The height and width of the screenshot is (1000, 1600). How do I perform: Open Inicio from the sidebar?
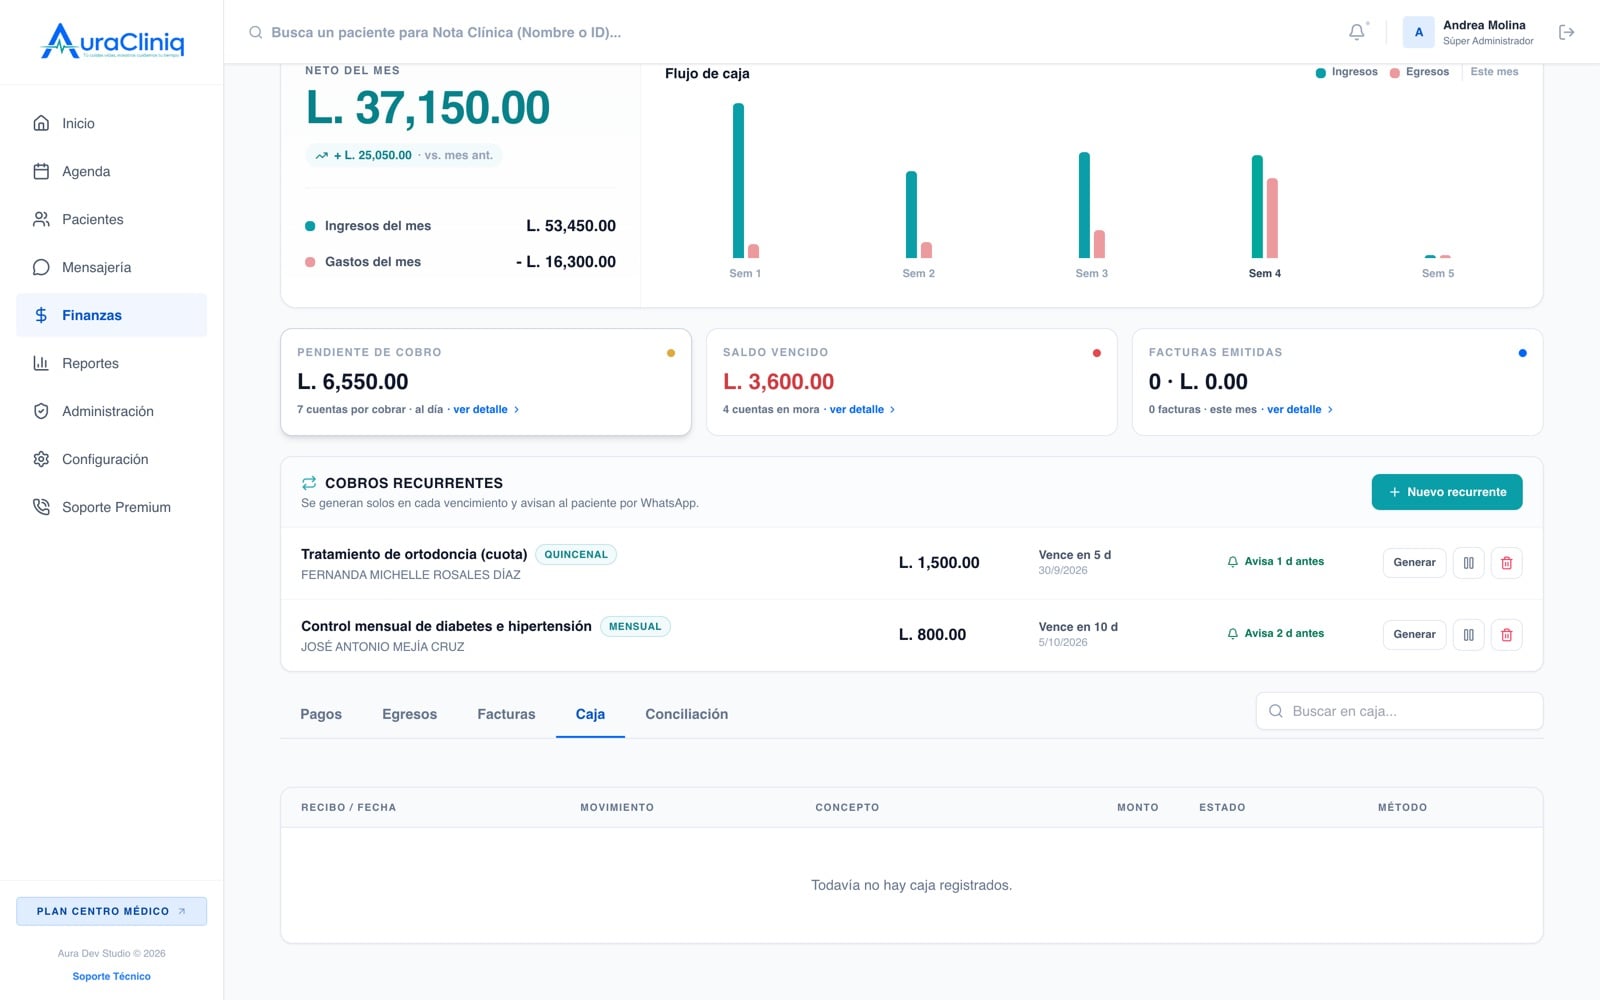[x=111, y=123]
